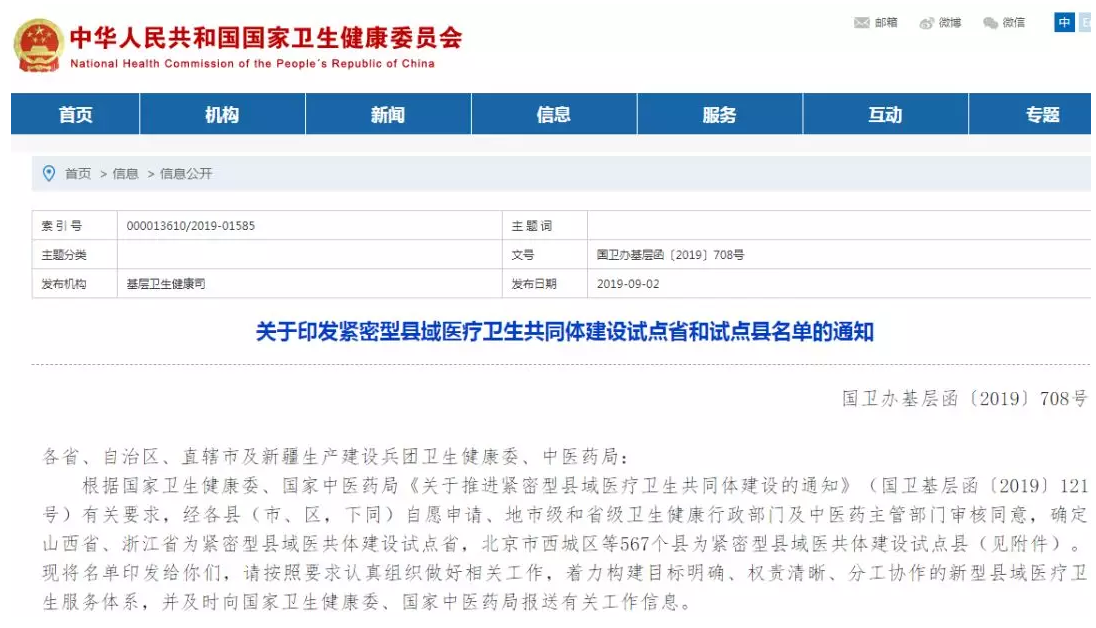Screen dimensions: 1096x628
Task: Click the national emblem logo
Action: [x=38, y=44]
